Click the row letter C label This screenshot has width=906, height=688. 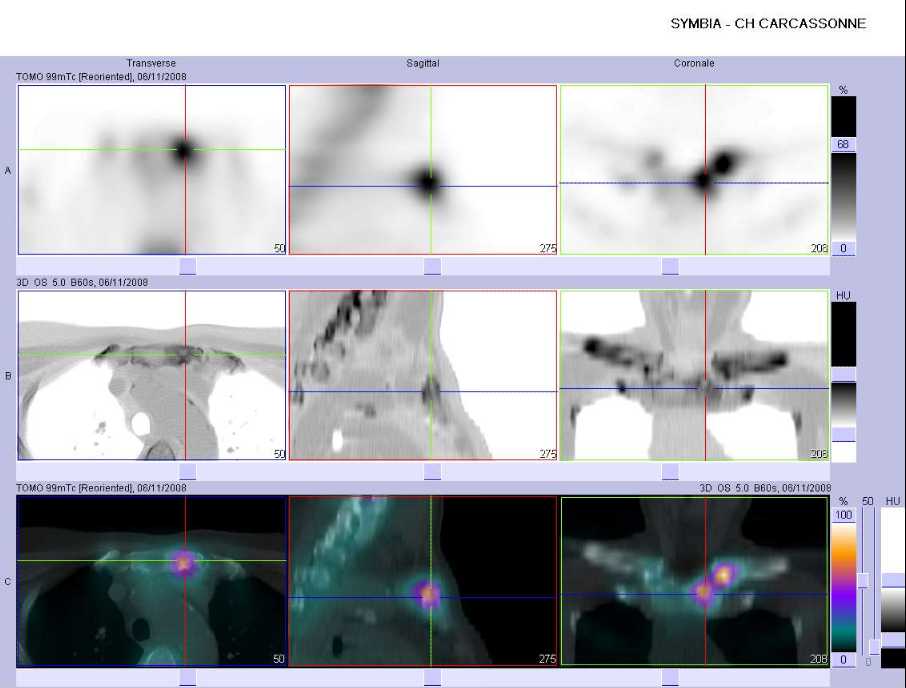(8, 582)
